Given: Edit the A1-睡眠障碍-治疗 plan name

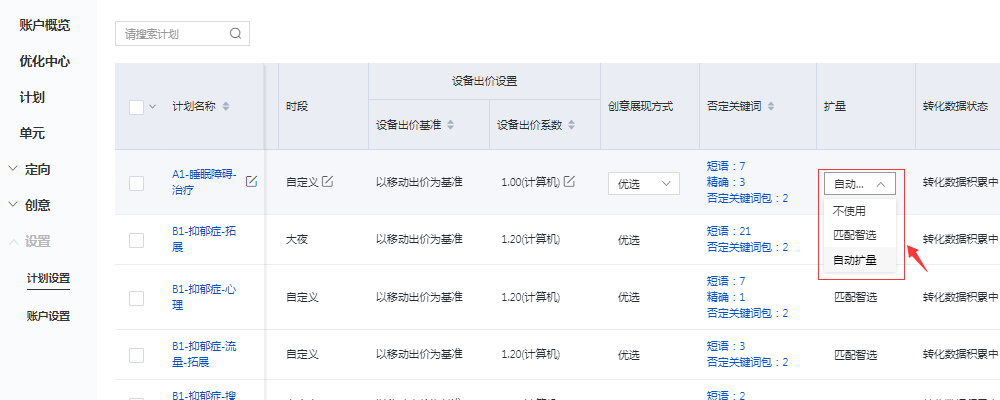Looking at the screenshot, I should (252, 181).
